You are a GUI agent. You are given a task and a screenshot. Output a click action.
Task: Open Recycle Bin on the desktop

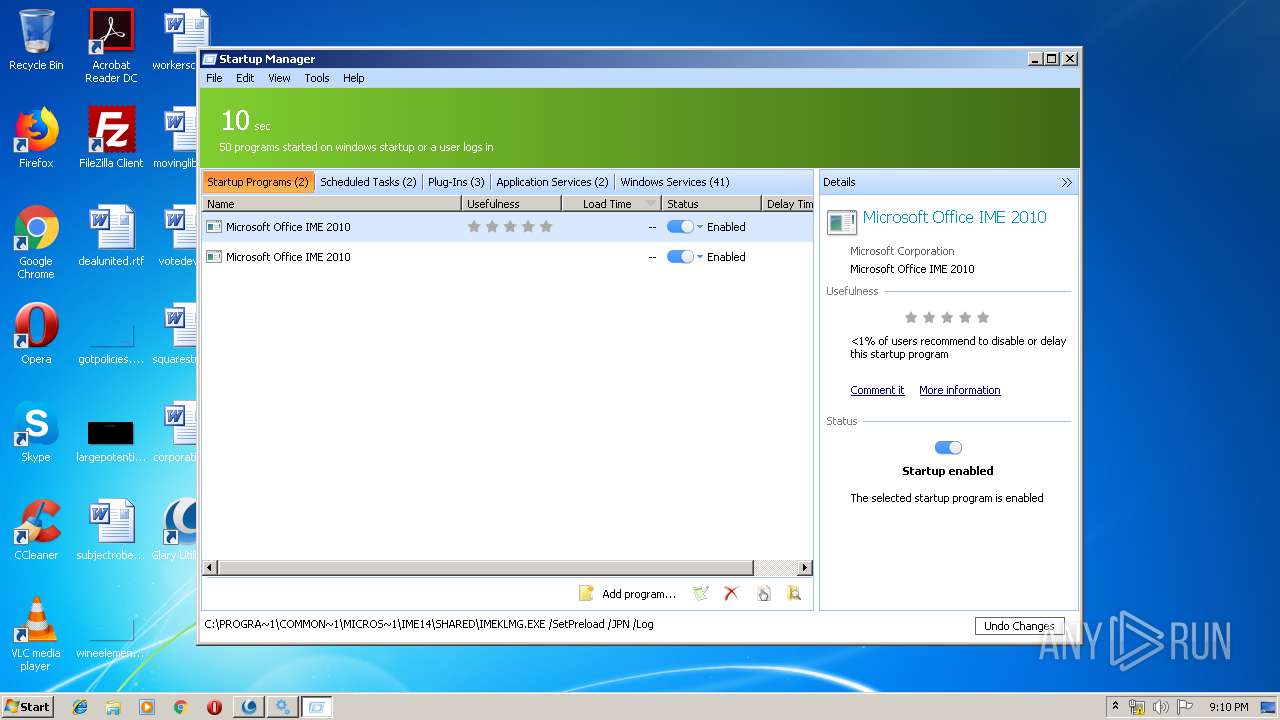pyautogui.click(x=36, y=40)
